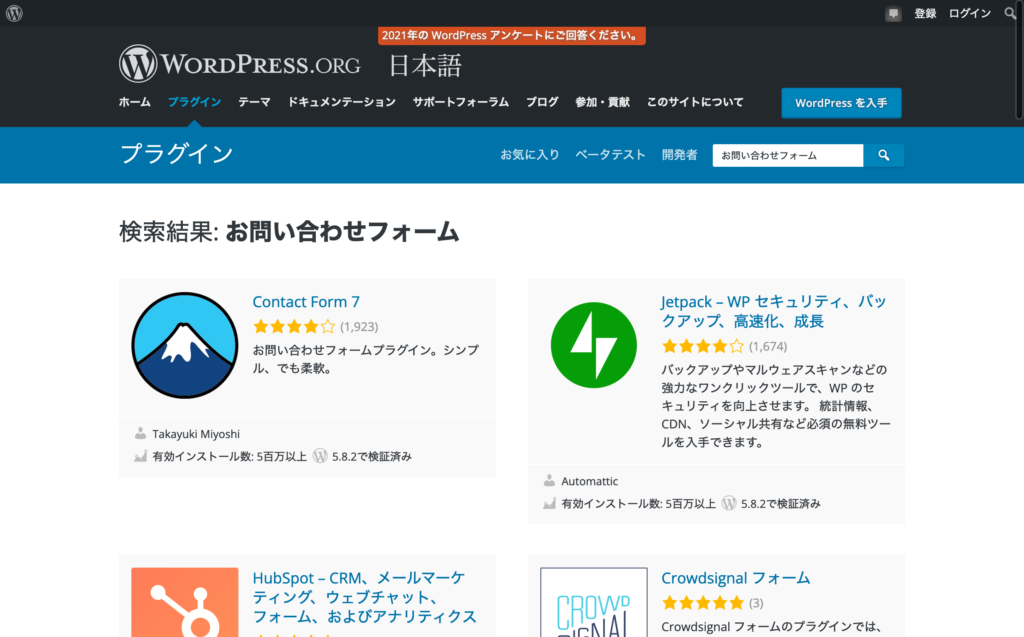Open the 開発者 link

click(679, 155)
